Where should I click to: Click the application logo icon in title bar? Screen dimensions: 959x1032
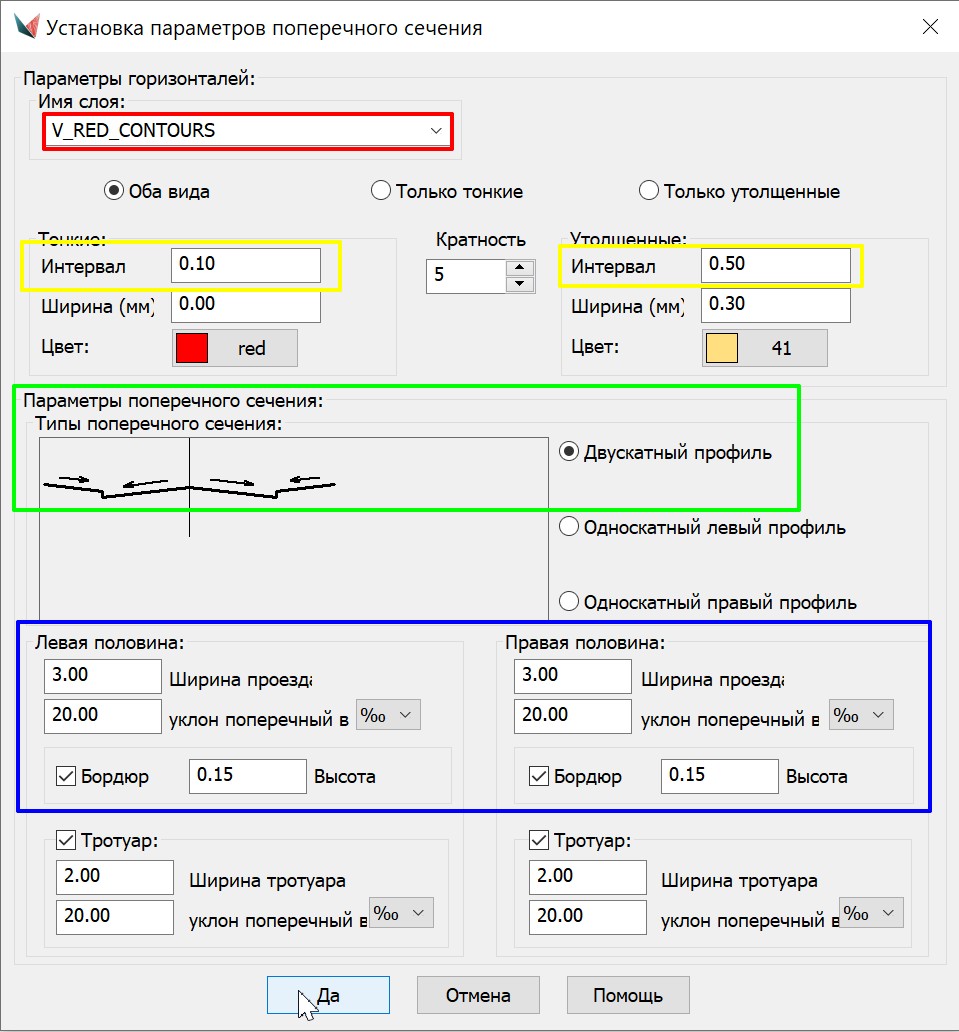28,27
